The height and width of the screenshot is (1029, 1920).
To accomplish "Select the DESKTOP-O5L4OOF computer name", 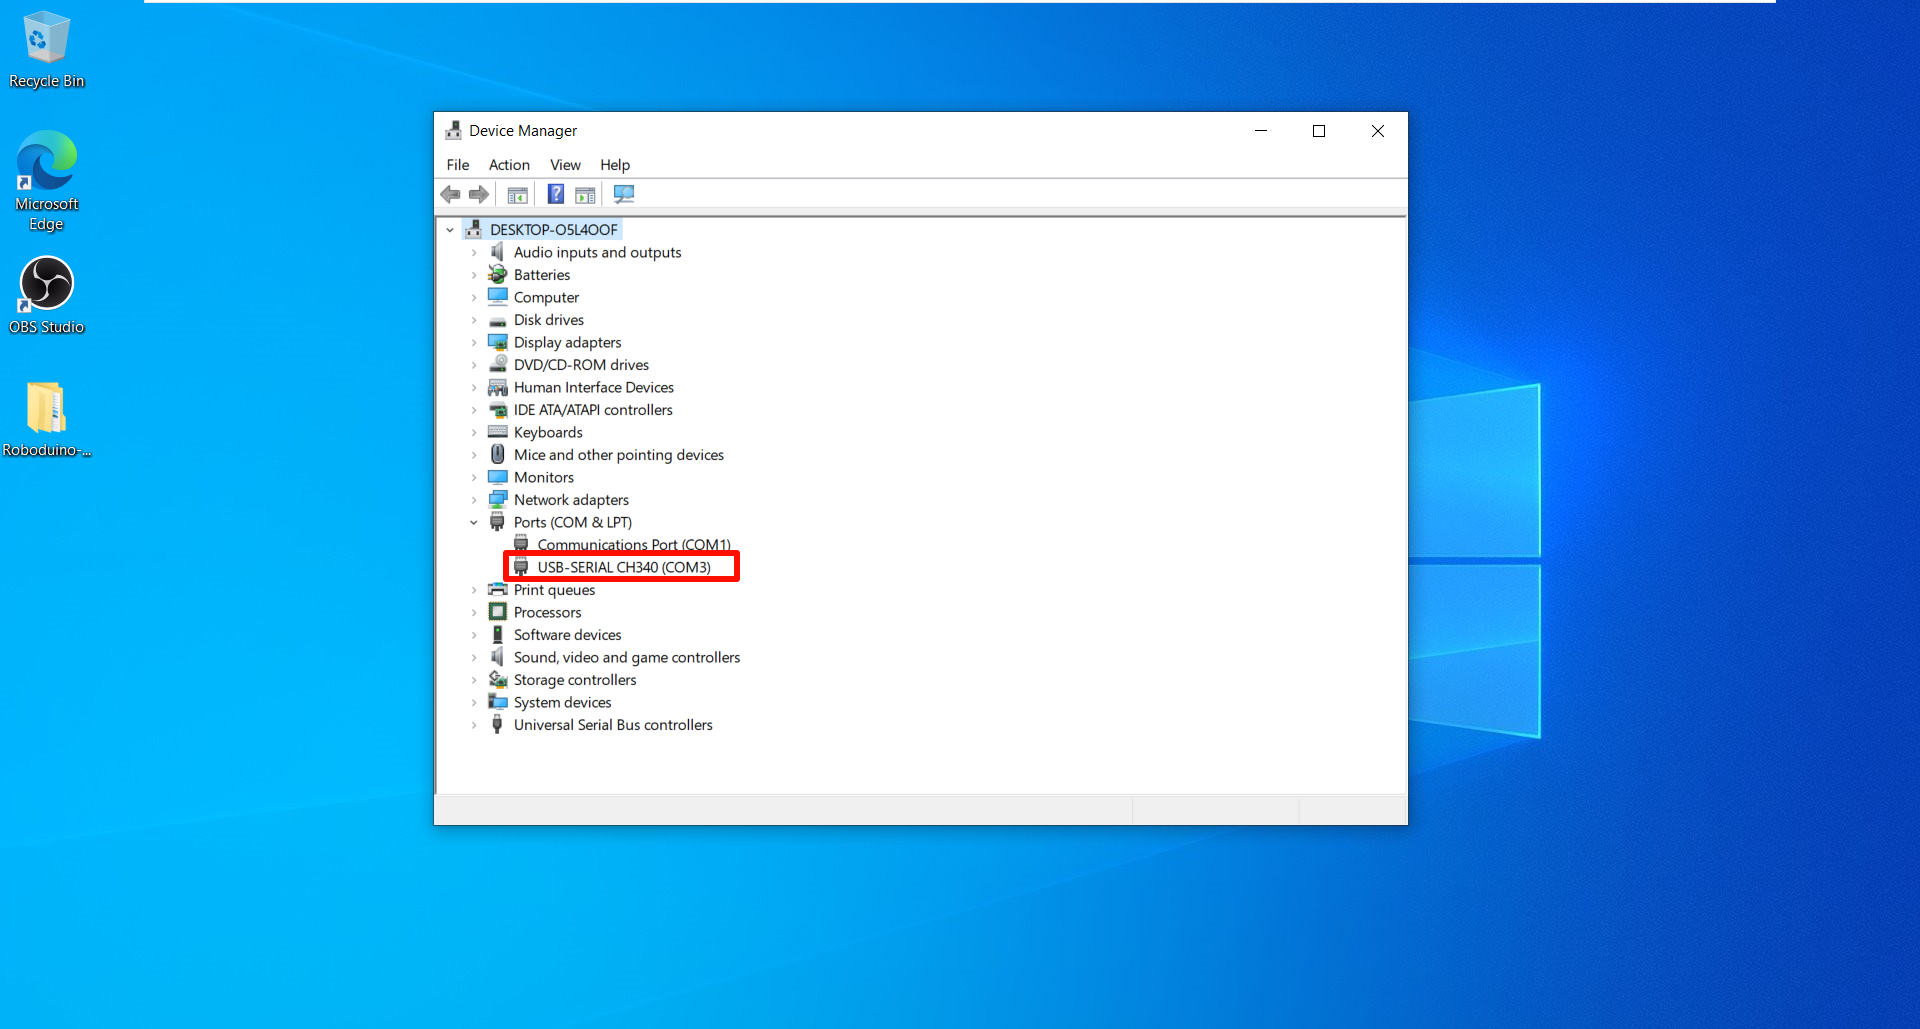I will [x=554, y=230].
